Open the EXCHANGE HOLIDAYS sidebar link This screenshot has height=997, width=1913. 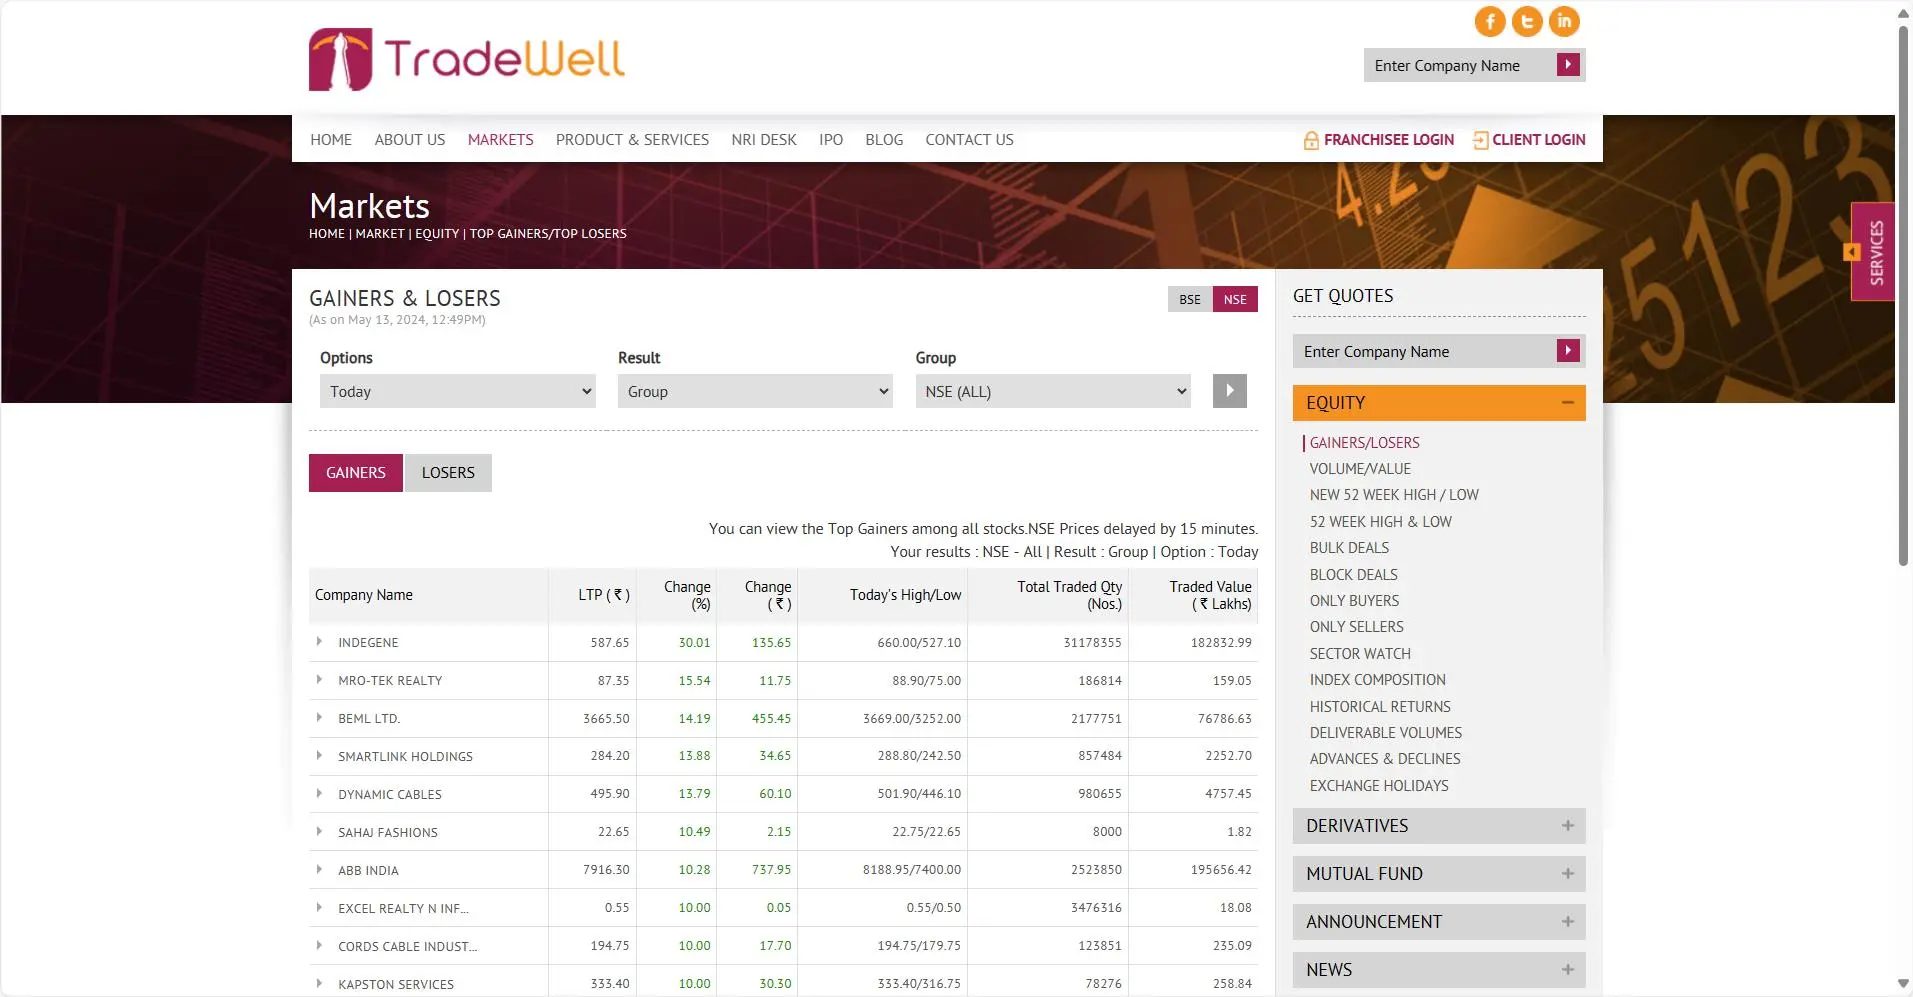tap(1379, 786)
